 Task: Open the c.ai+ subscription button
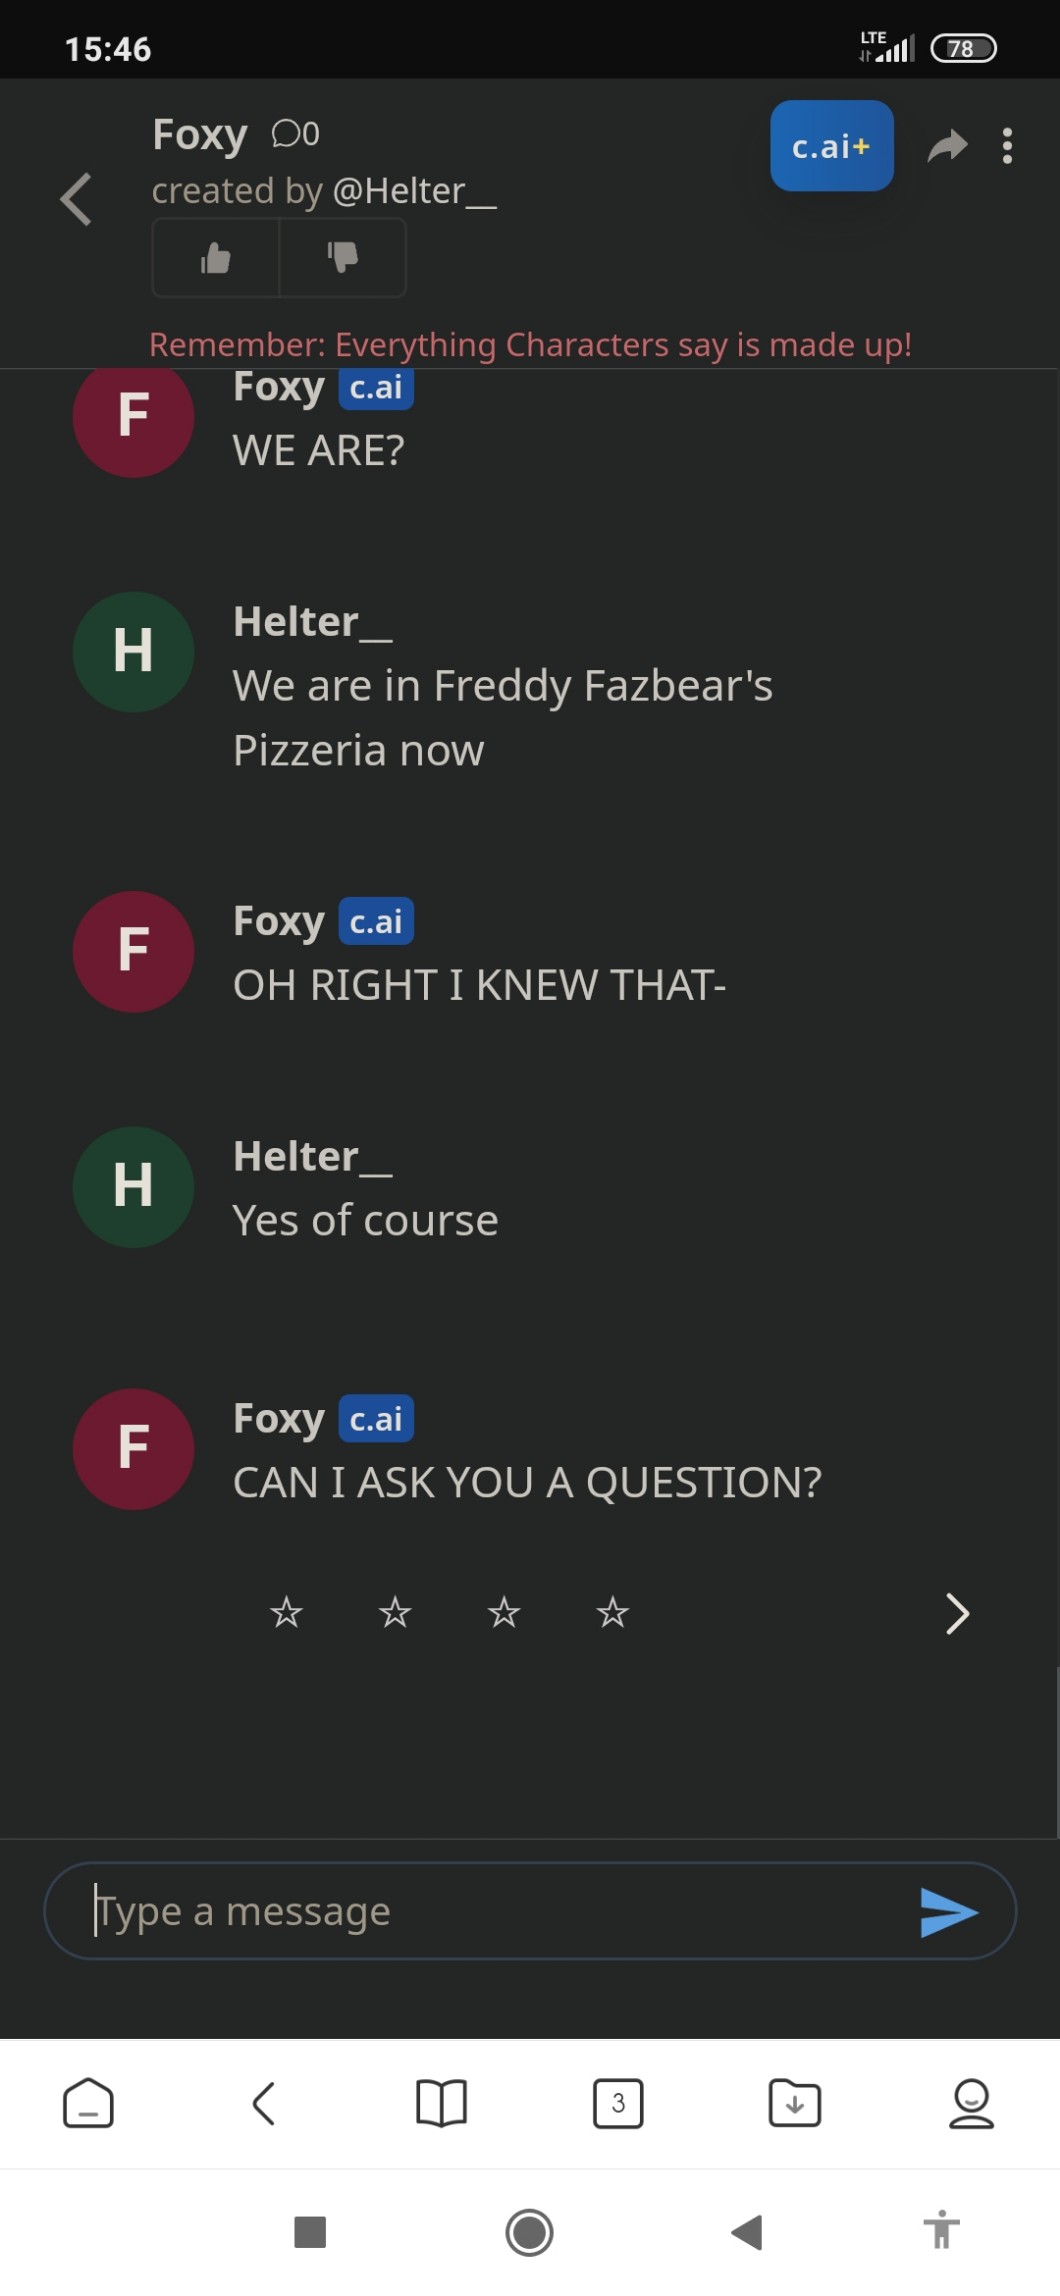pos(831,146)
